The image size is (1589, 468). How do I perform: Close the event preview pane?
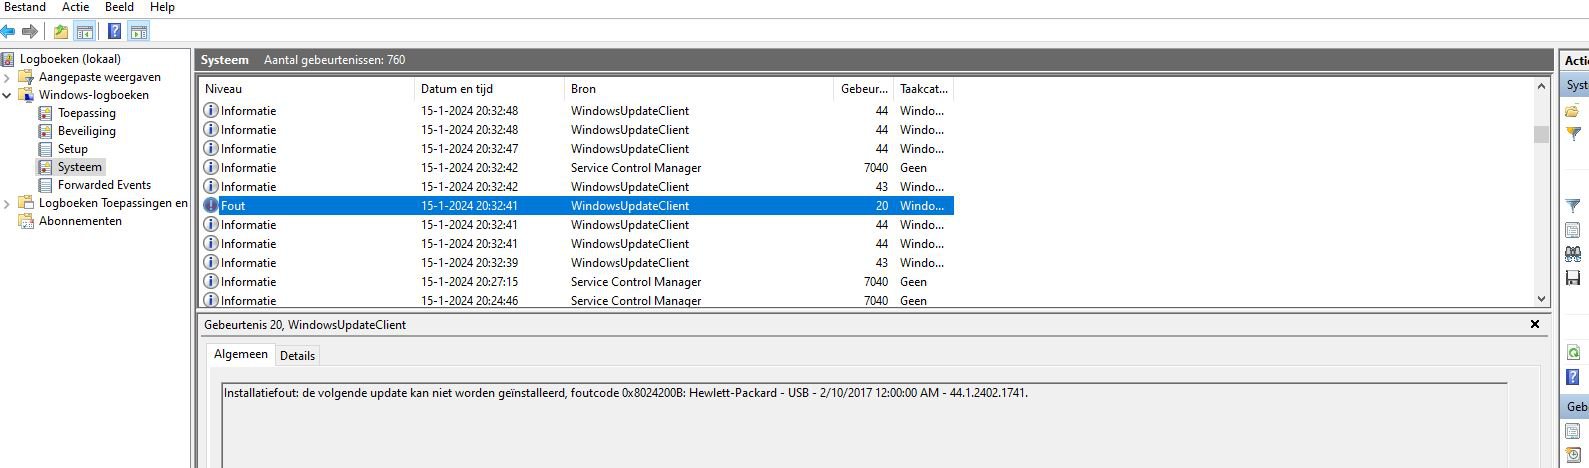(x=1535, y=324)
